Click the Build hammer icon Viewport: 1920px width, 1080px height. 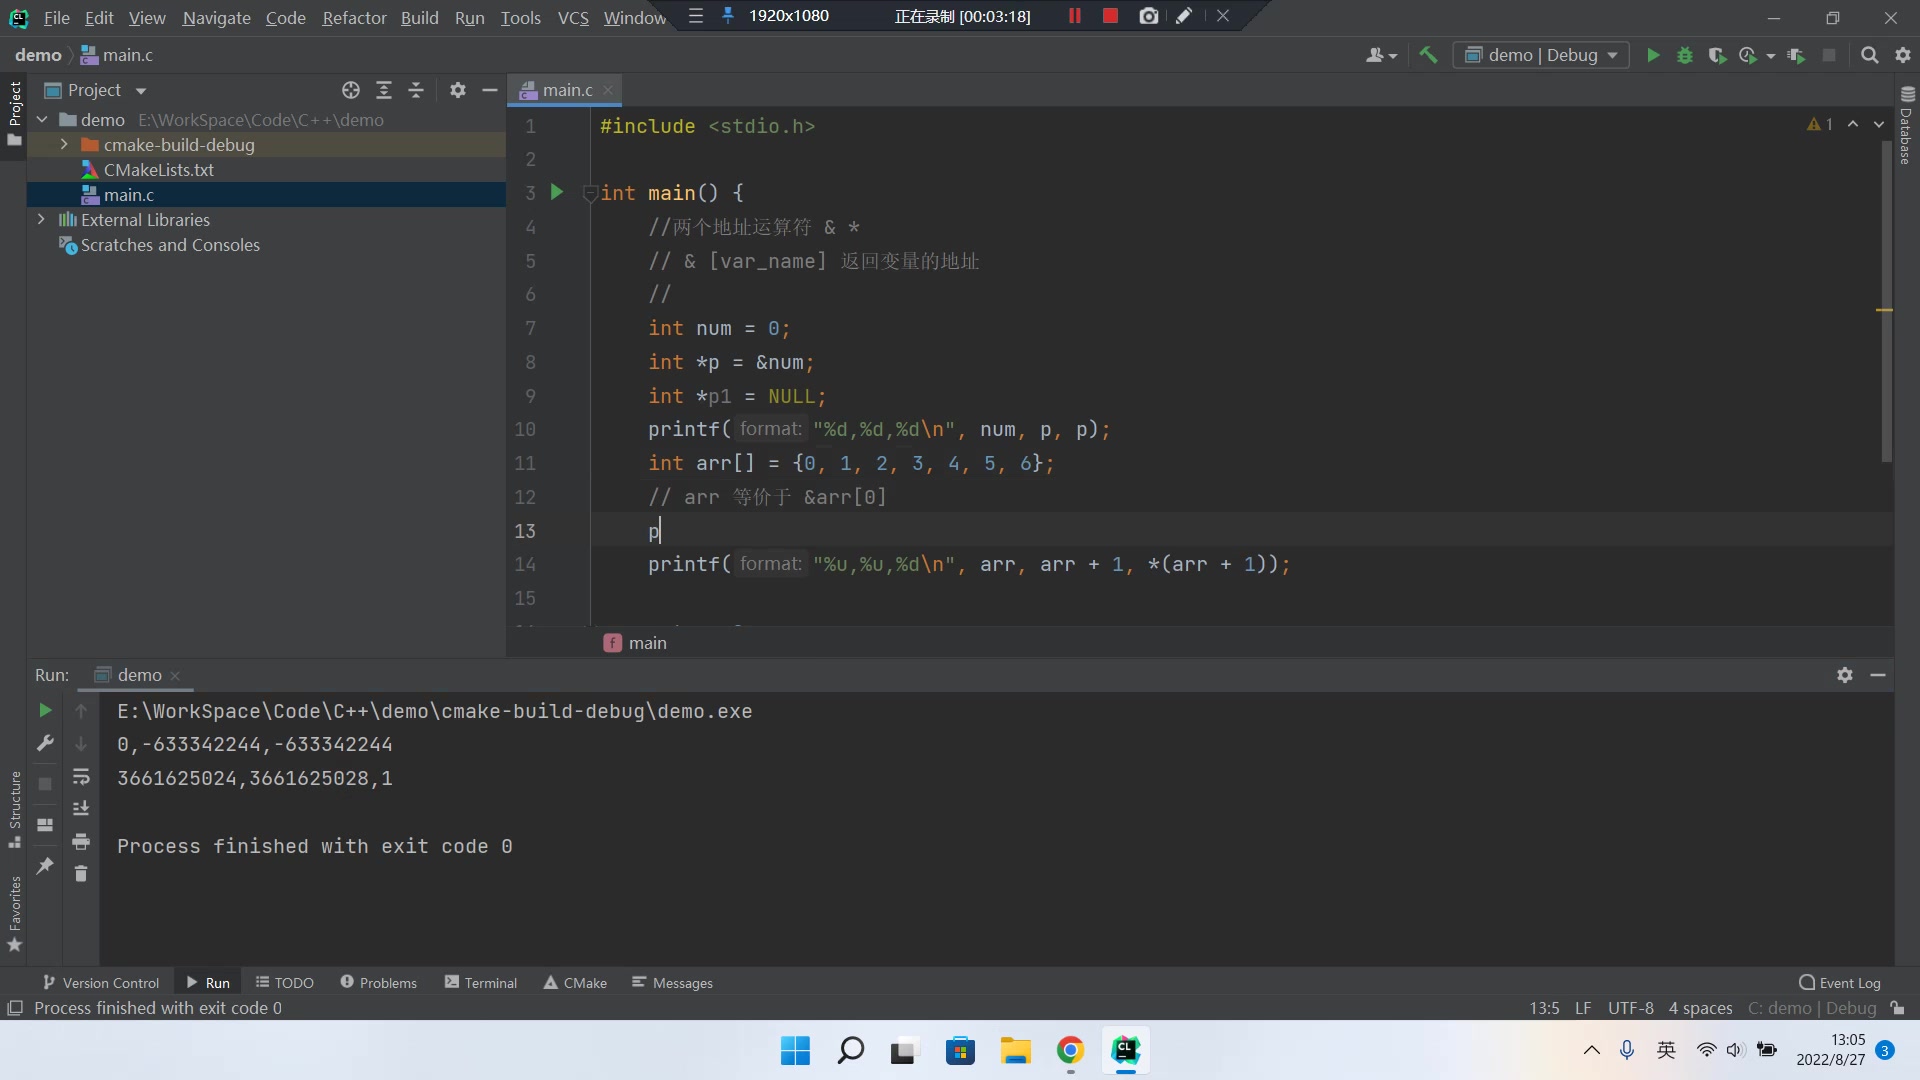1428,55
